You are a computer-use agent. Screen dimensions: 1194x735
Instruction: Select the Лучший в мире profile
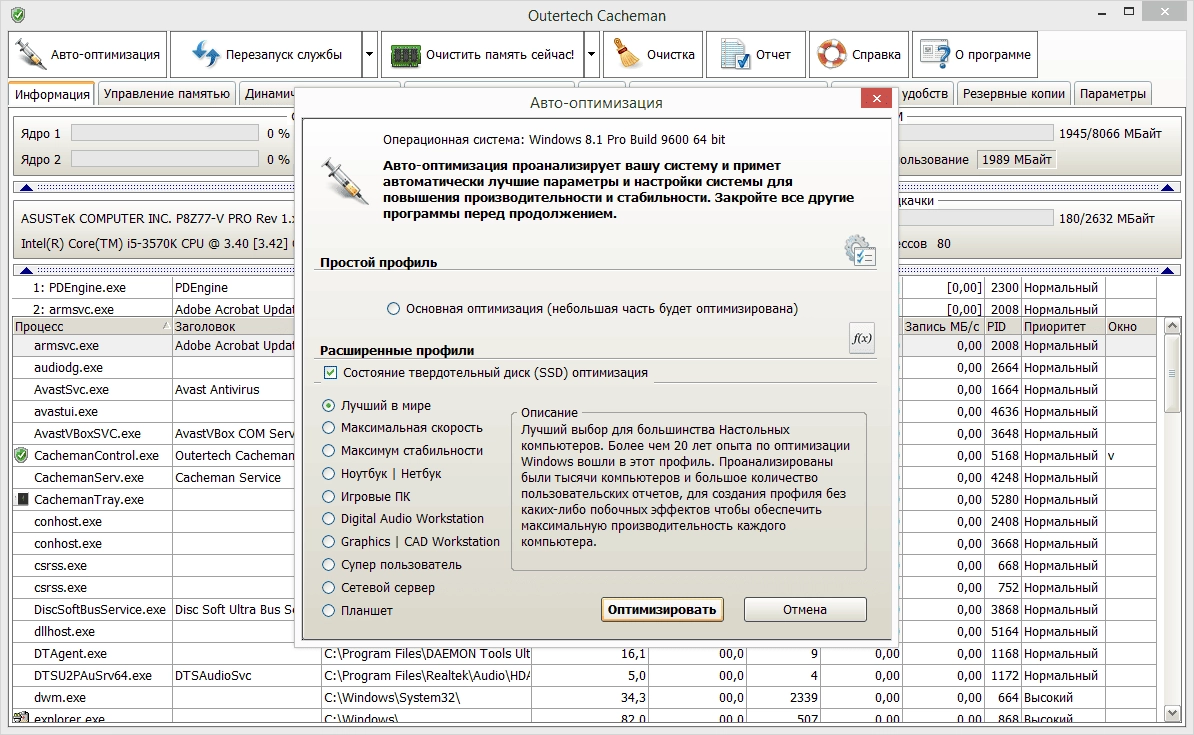[377, 405]
